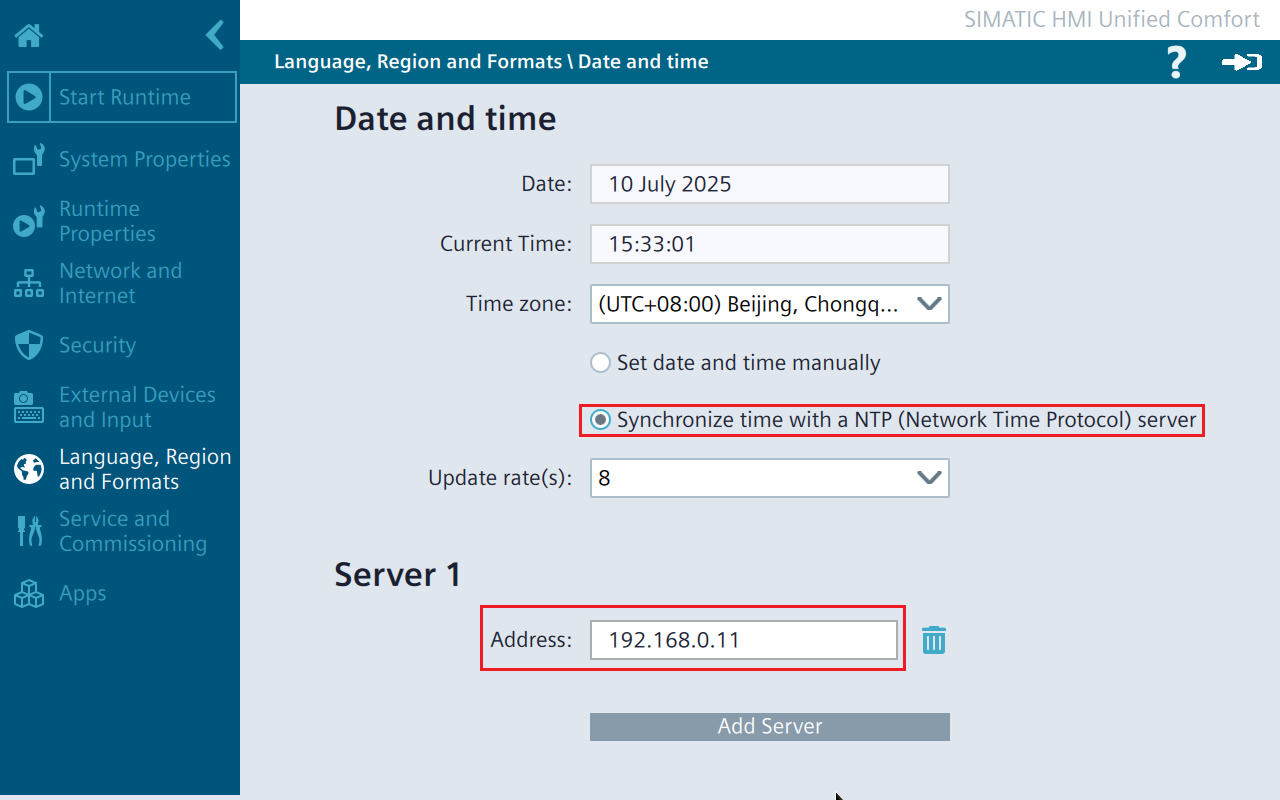This screenshot has height=800, width=1280.
Task: Collapse the sidebar with the left chevron
Action: coord(215,36)
